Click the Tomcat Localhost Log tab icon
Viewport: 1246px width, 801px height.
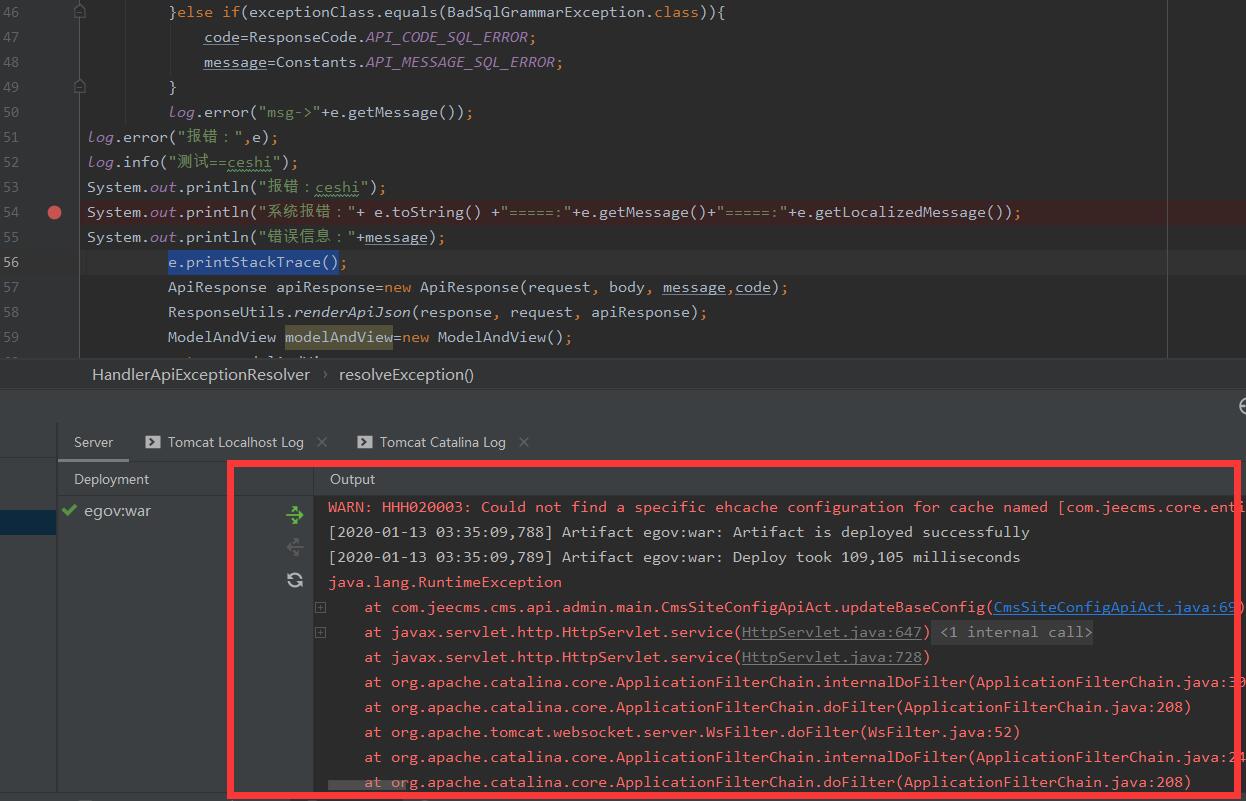(153, 442)
